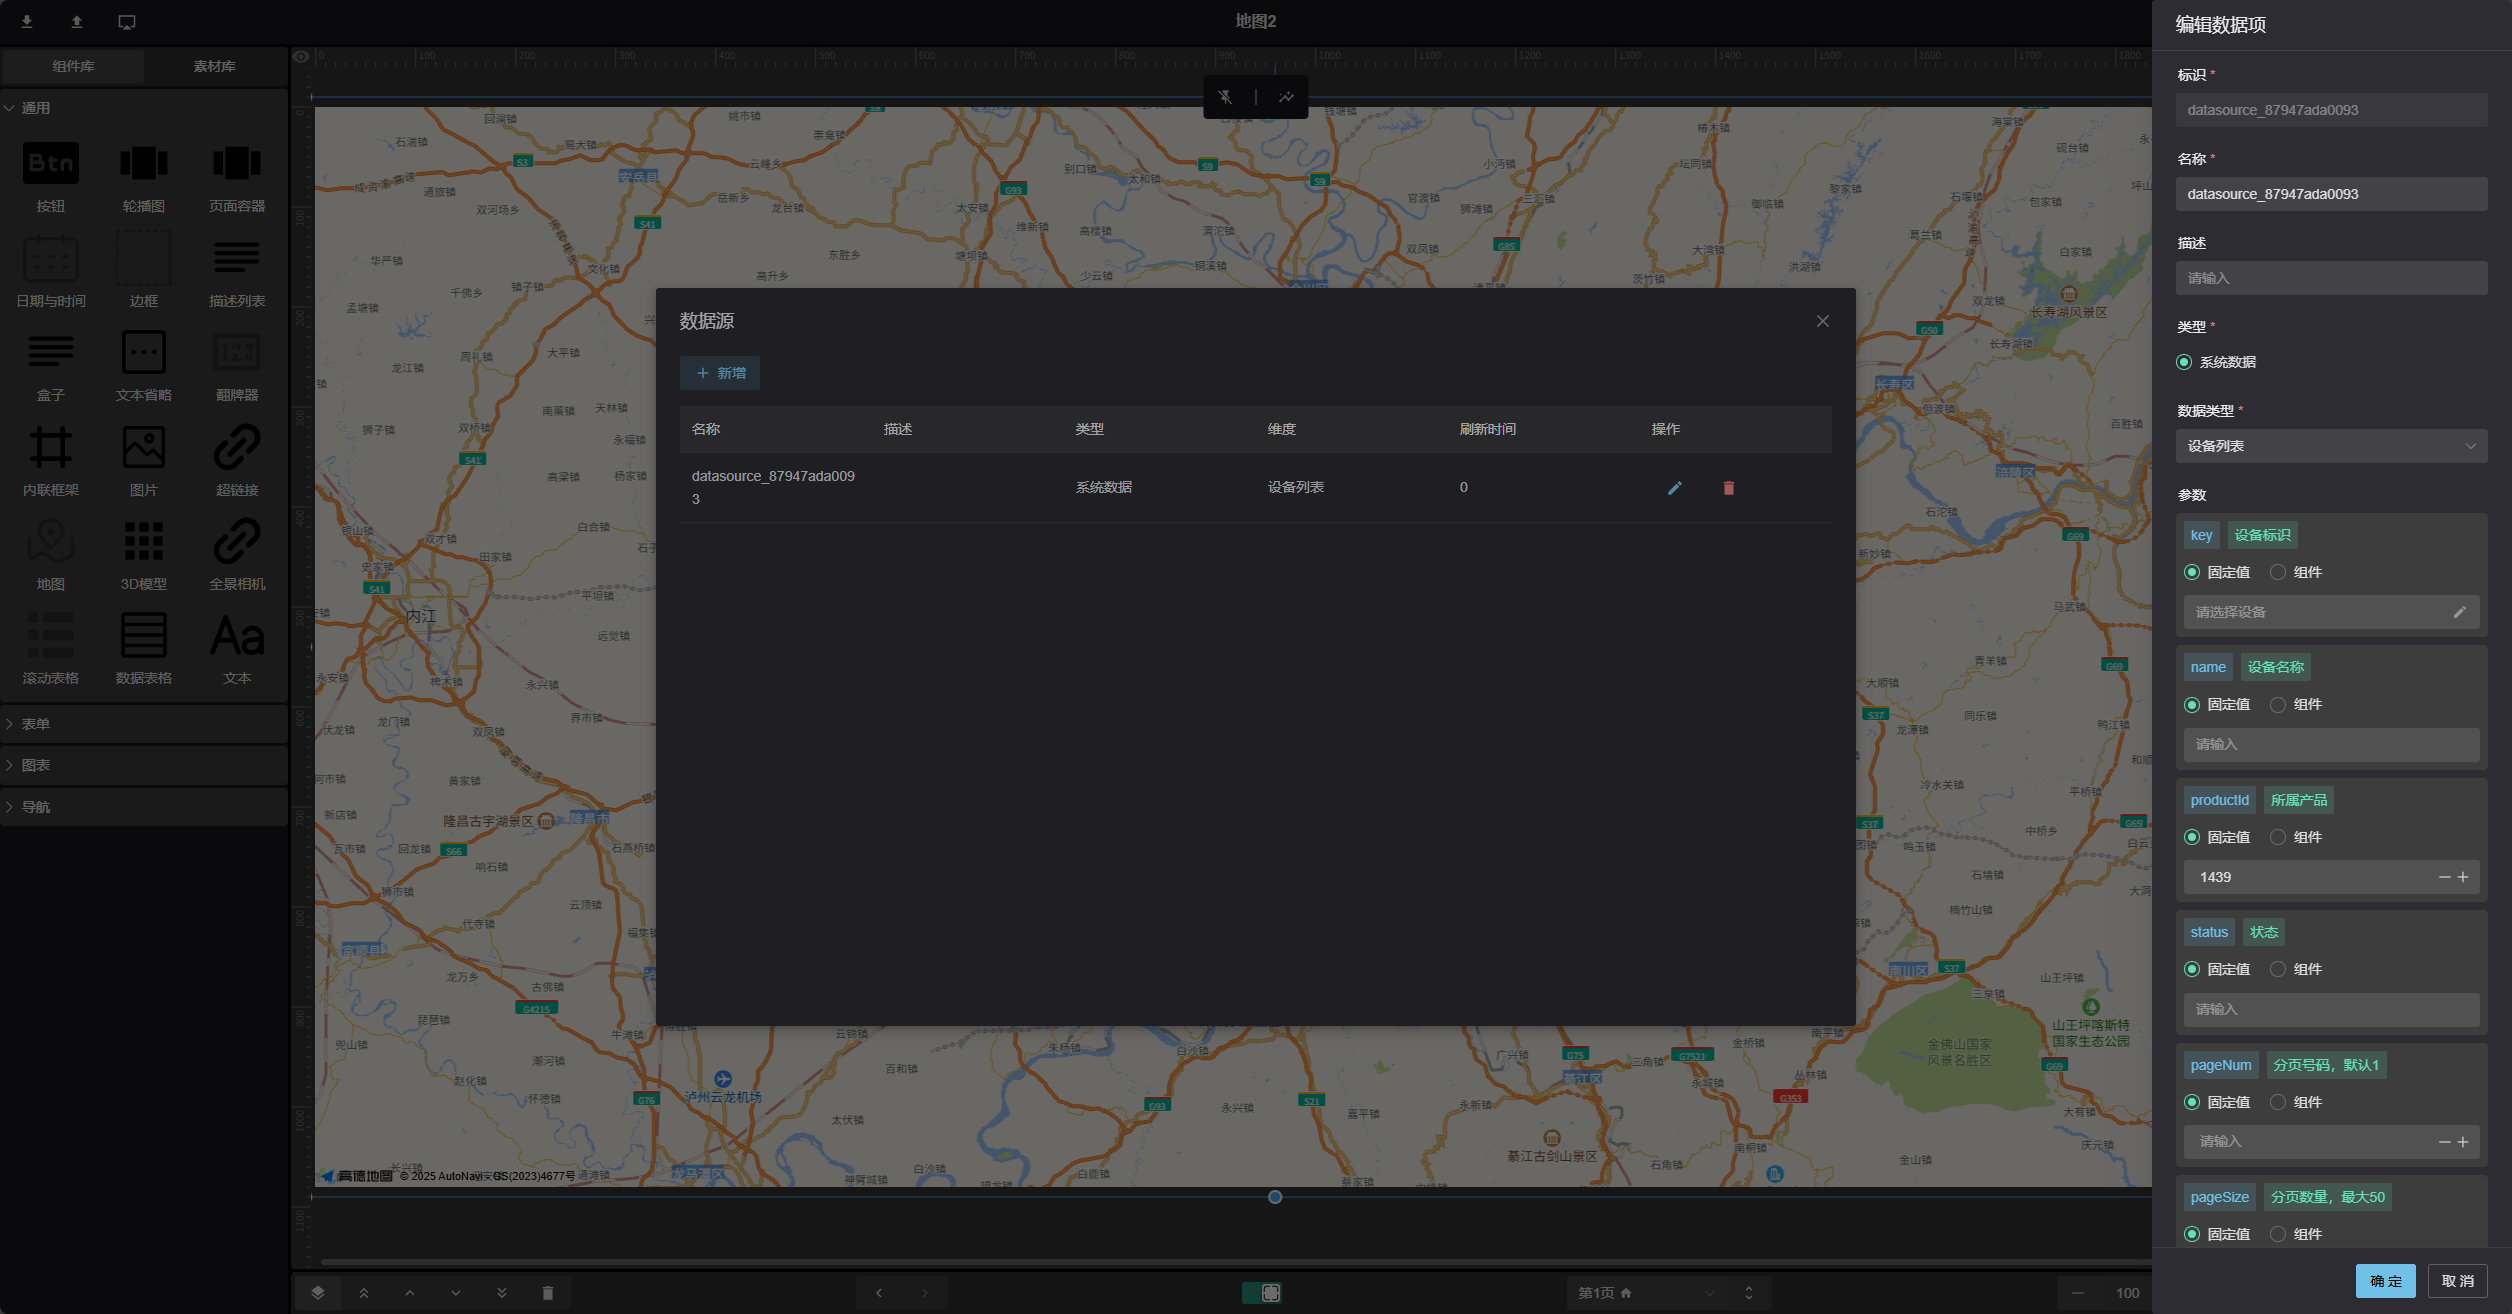Click the 新增 button in 数据源 dialog
This screenshot has height=1314, width=2512.
coord(720,373)
